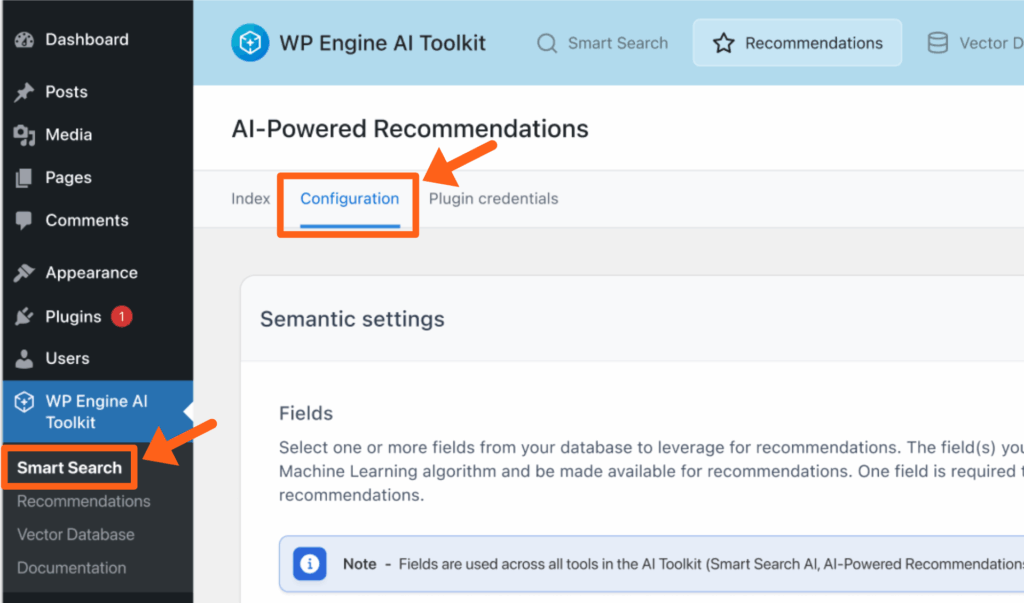
Task: Click the Media library icon
Action: [22, 134]
